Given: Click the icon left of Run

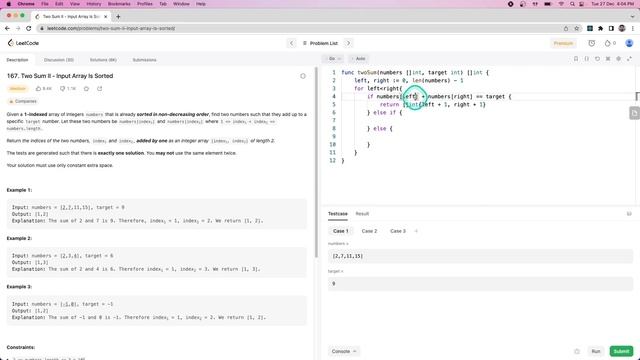Looking at the screenshot, I should [x=577, y=351].
